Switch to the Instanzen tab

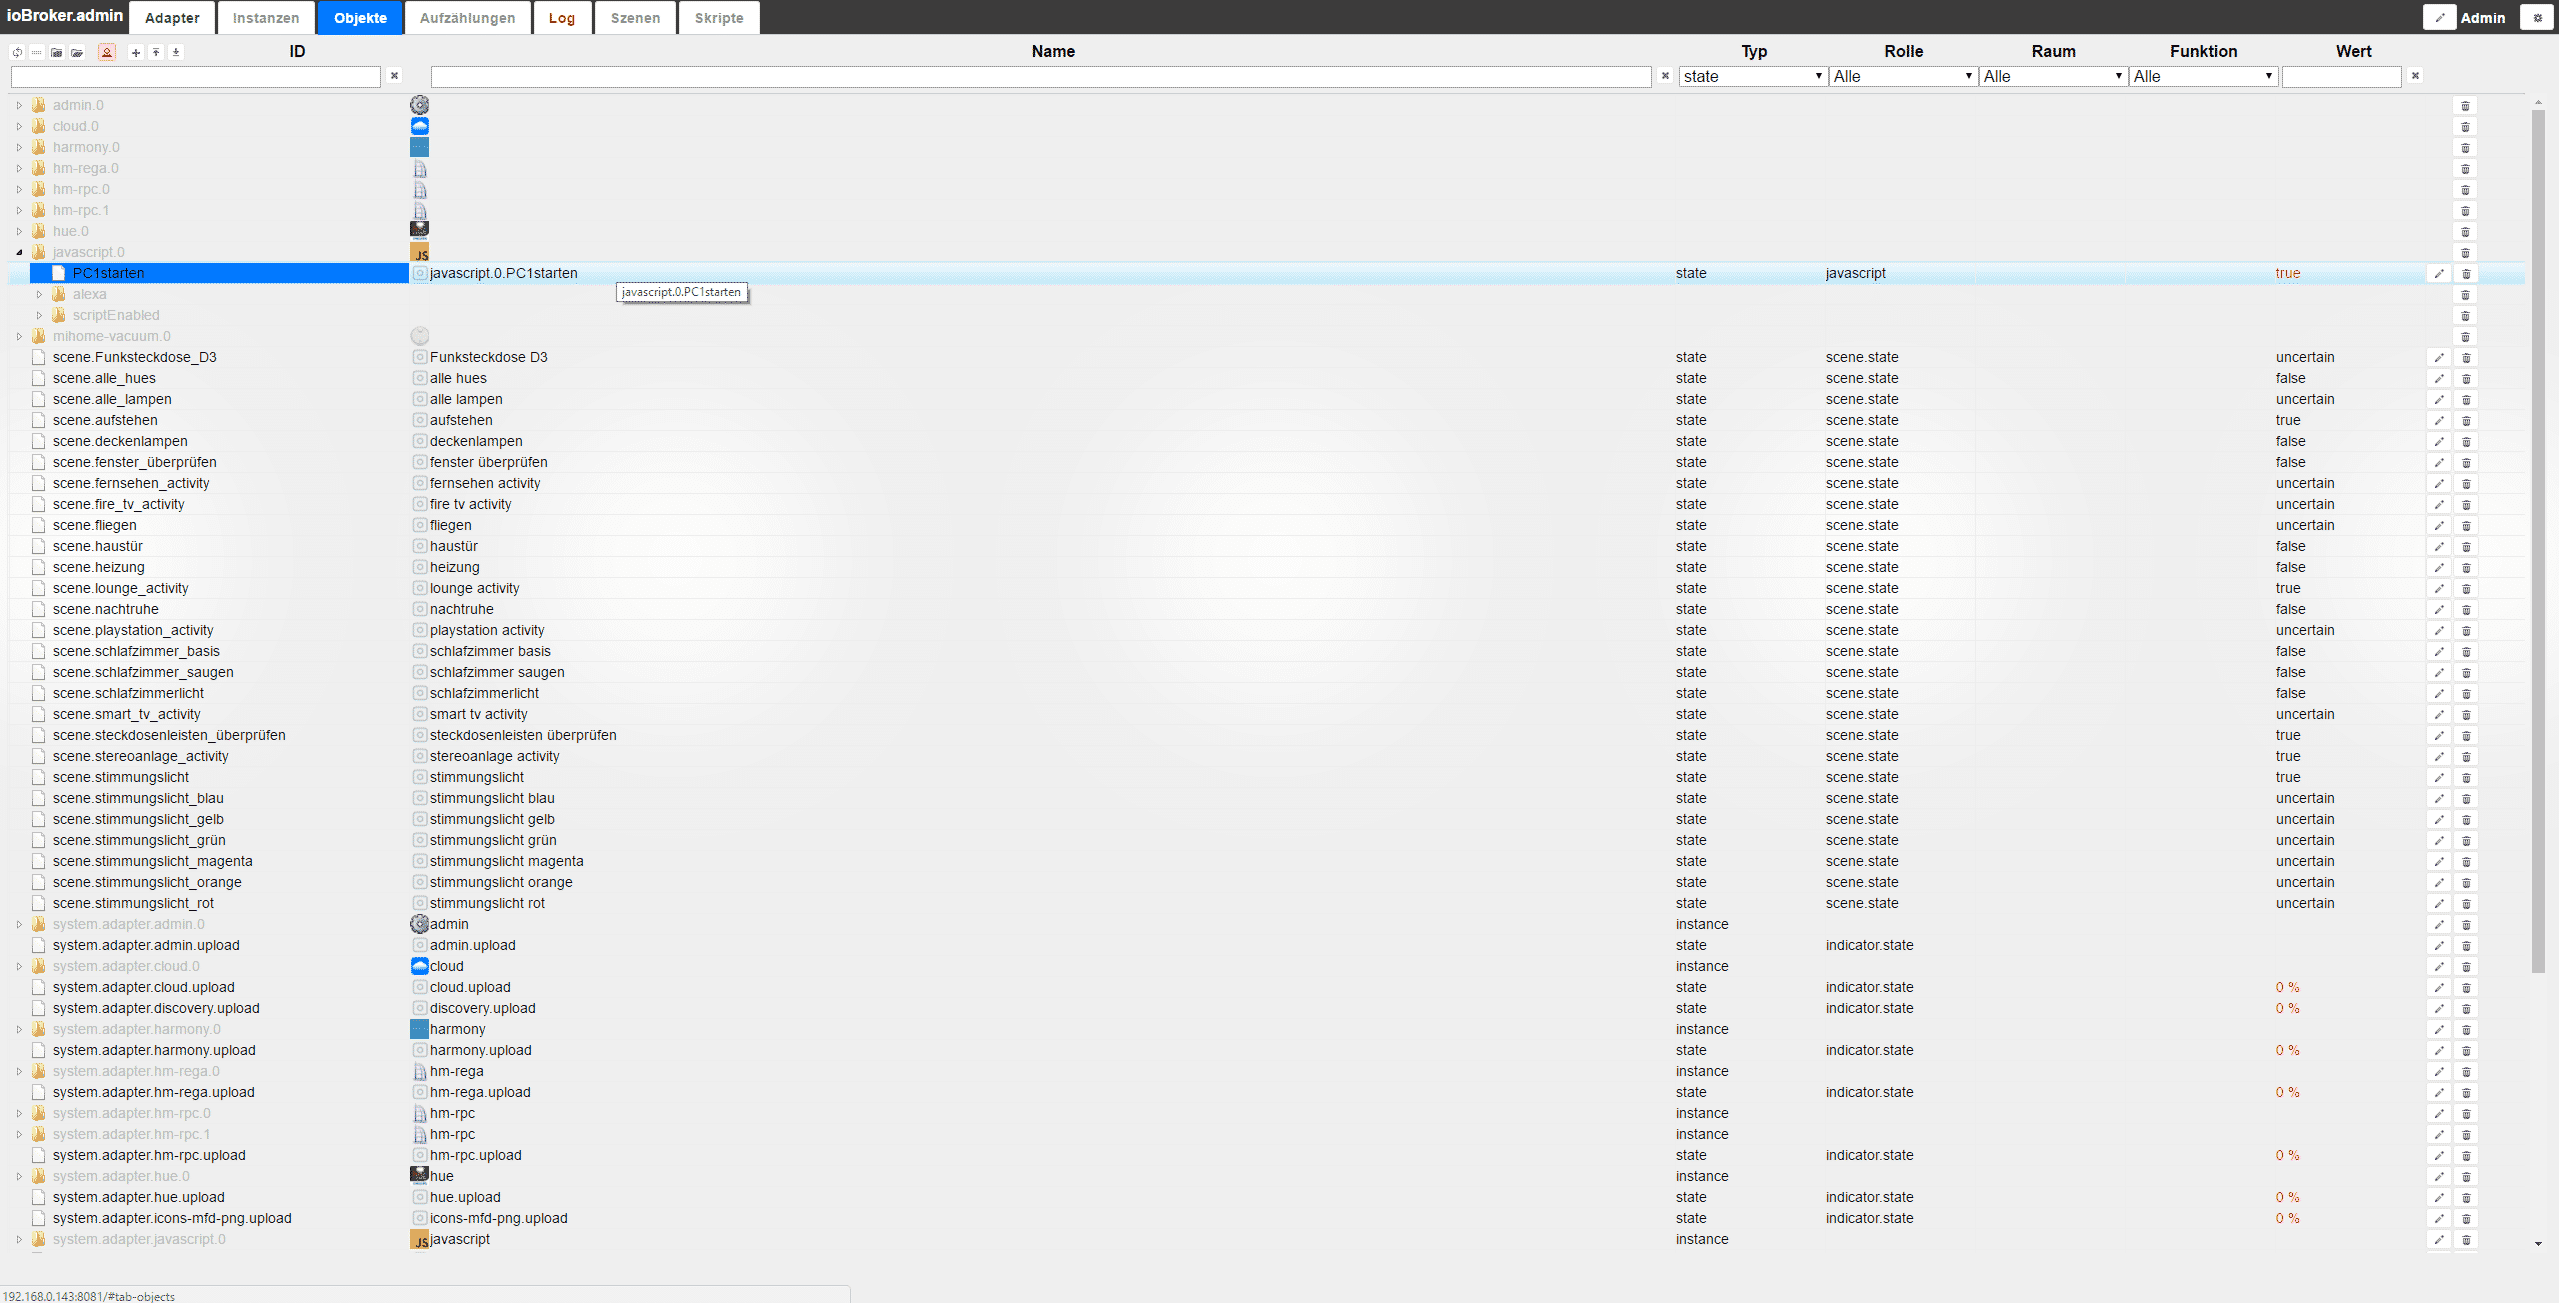(x=266, y=18)
